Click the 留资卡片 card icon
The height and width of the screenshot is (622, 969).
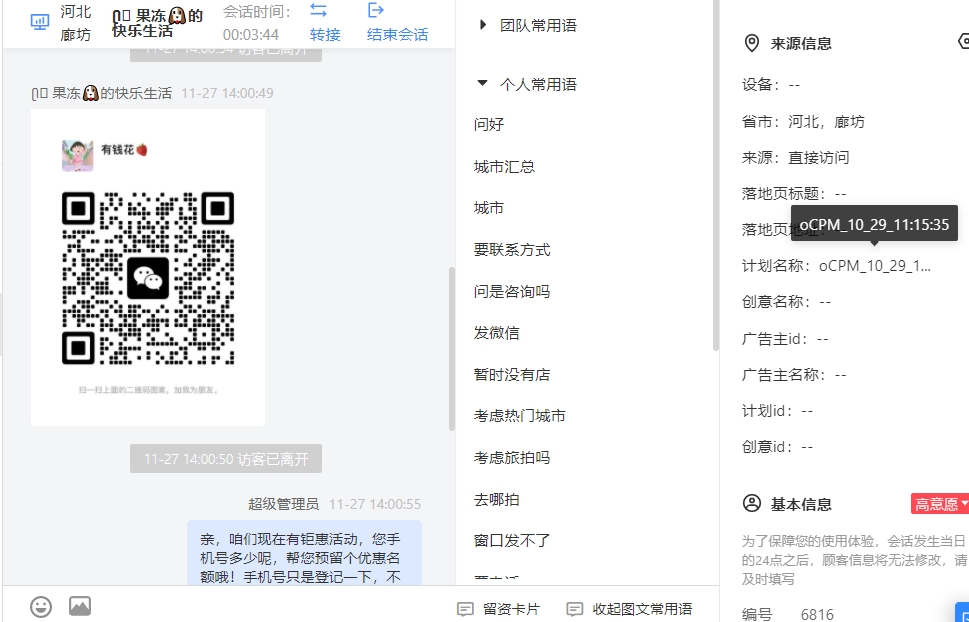(x=465, y=609)
